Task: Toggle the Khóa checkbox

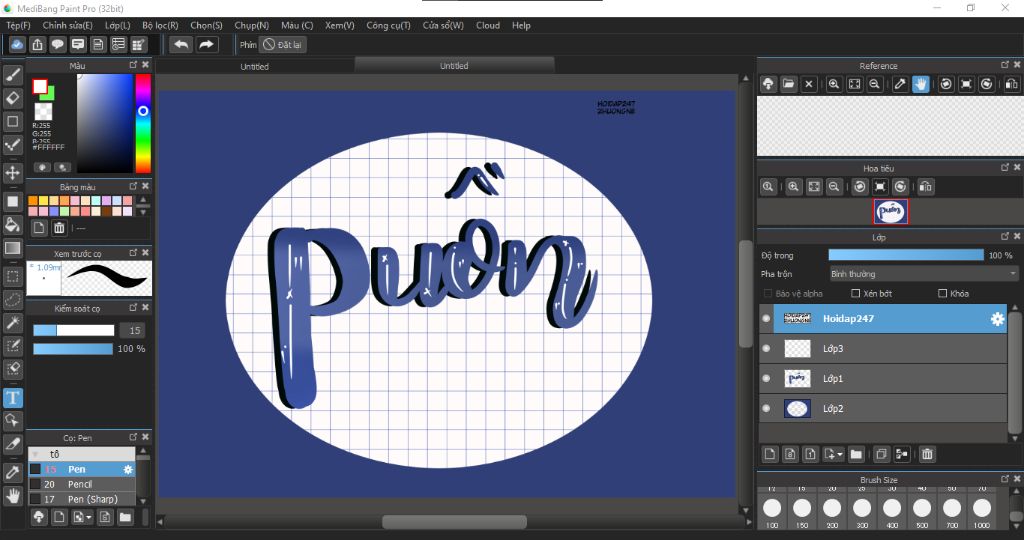Action: (942, 293)
